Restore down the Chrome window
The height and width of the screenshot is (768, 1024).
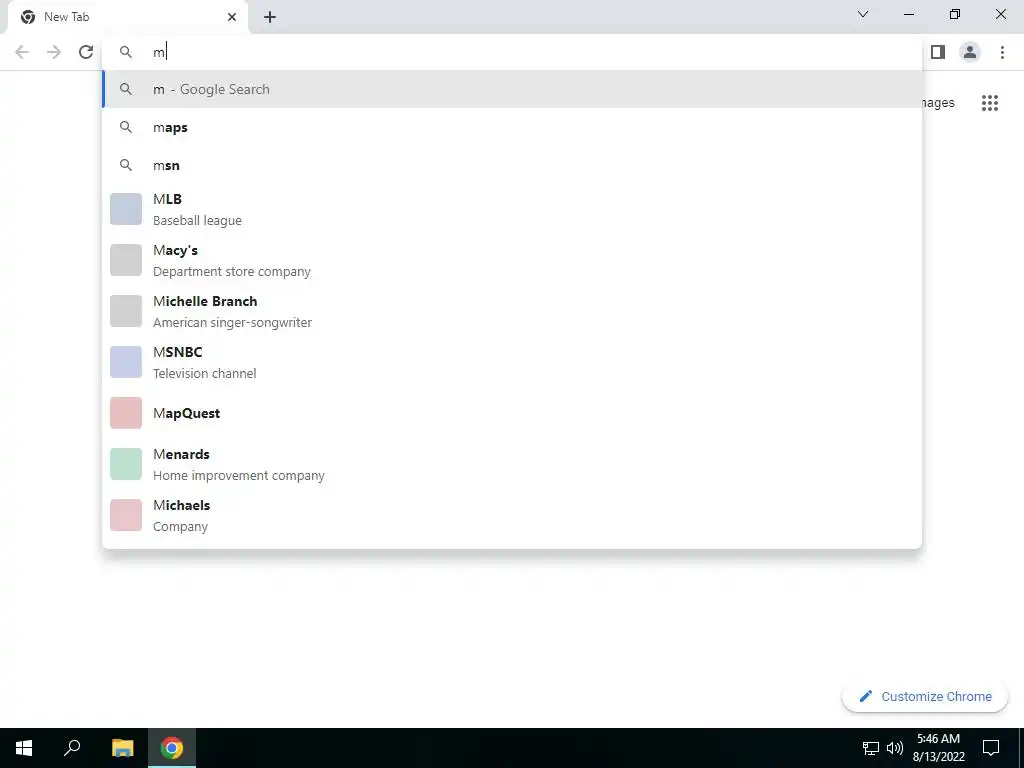955,14
